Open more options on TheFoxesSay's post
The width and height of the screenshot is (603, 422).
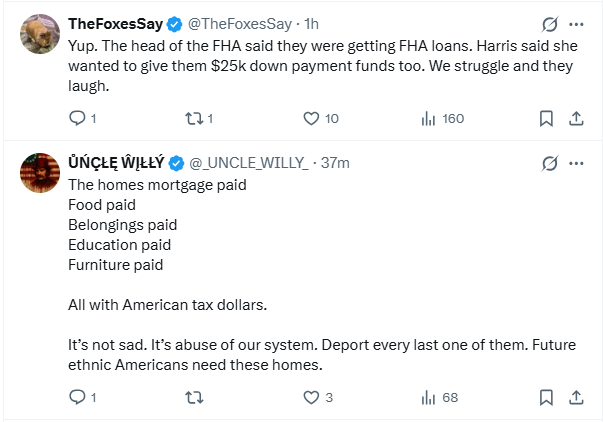[576, 24]
